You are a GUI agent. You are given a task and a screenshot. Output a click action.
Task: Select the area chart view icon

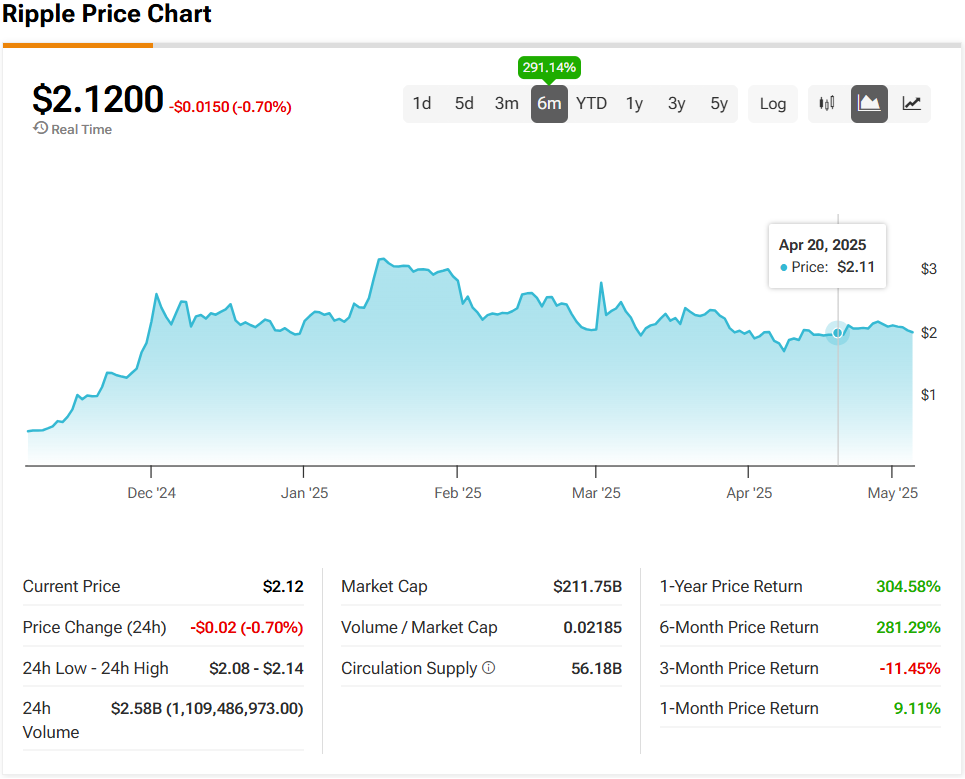point(869,103)
